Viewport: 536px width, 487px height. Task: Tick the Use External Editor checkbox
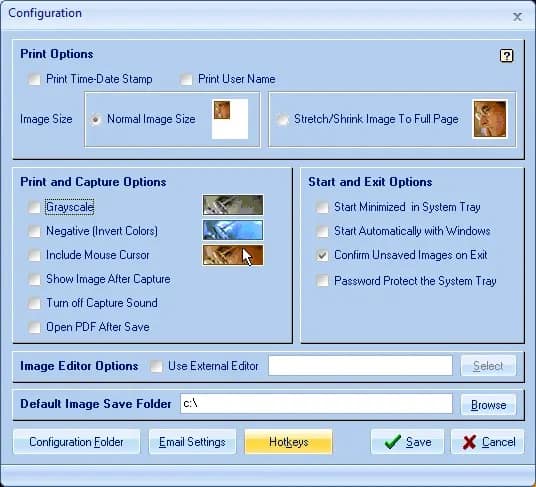pyautogui.click(x=156, y=366)
